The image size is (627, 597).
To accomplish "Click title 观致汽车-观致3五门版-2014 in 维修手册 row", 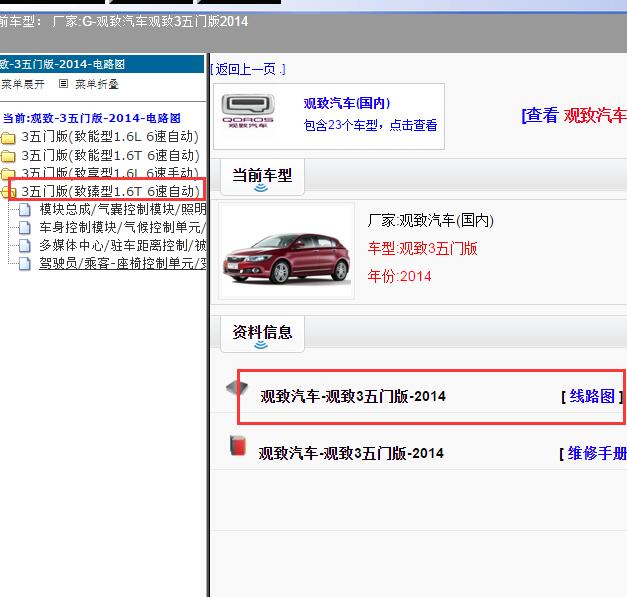I will (351, 453).
